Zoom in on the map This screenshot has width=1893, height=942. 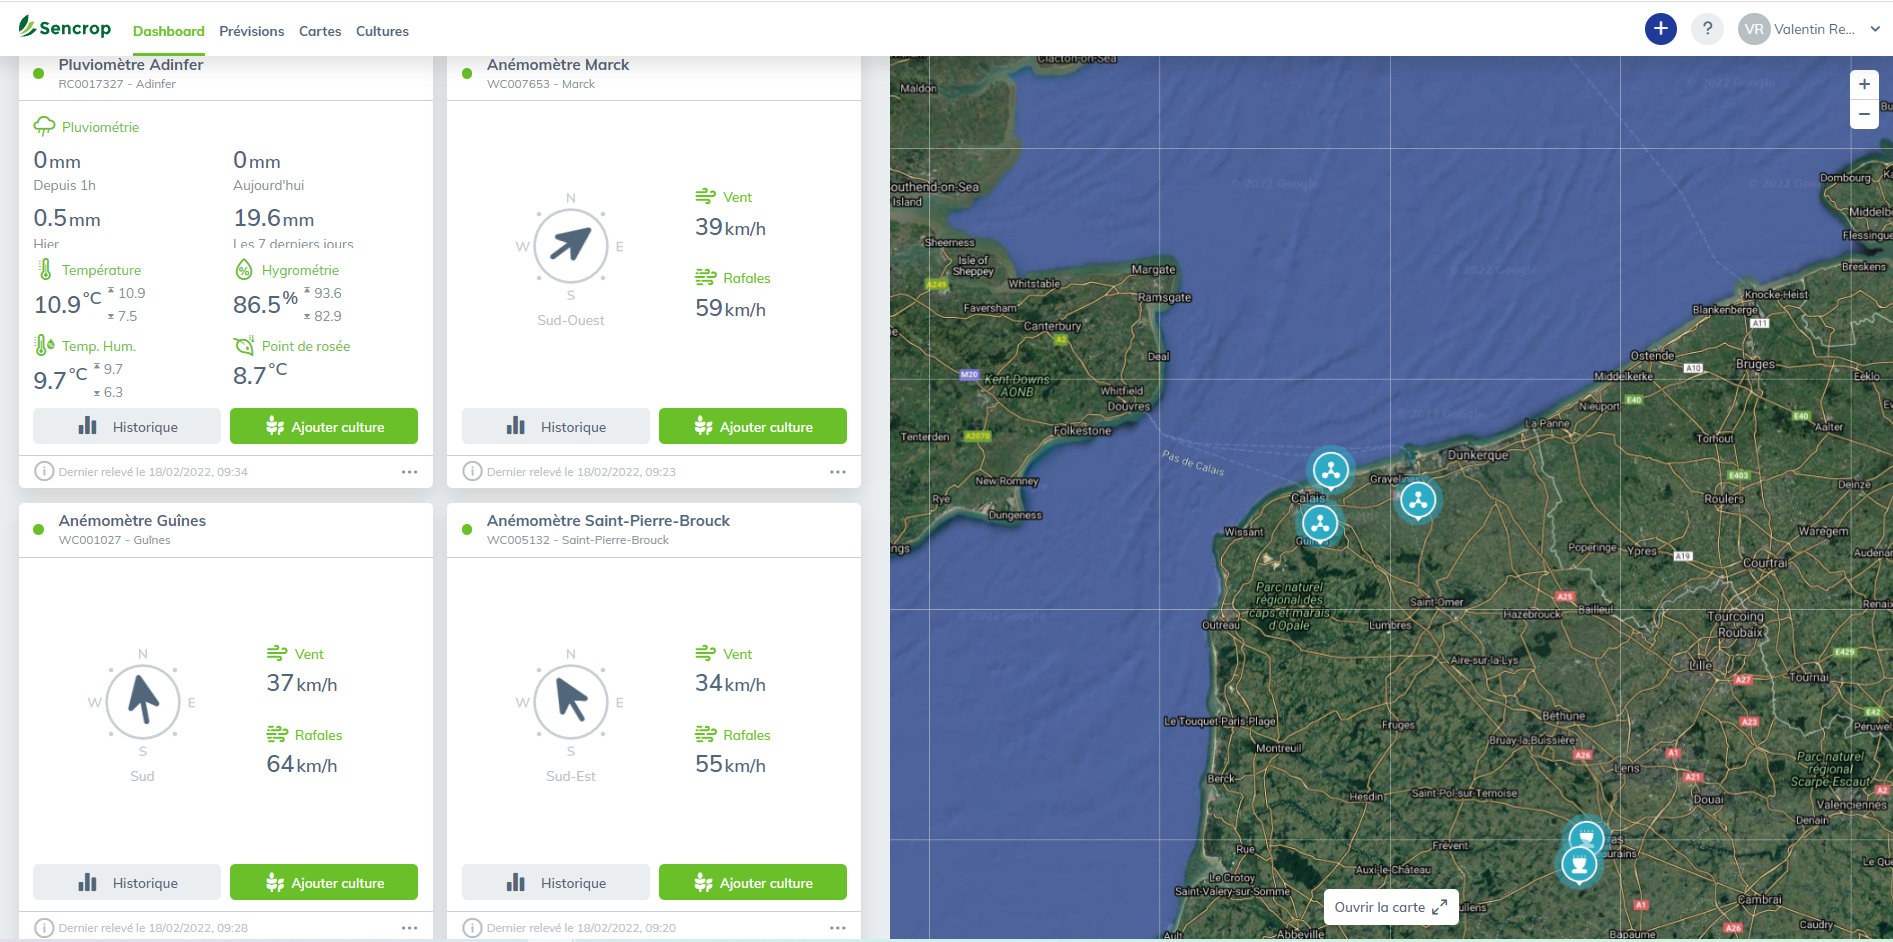click(1864, 84)
